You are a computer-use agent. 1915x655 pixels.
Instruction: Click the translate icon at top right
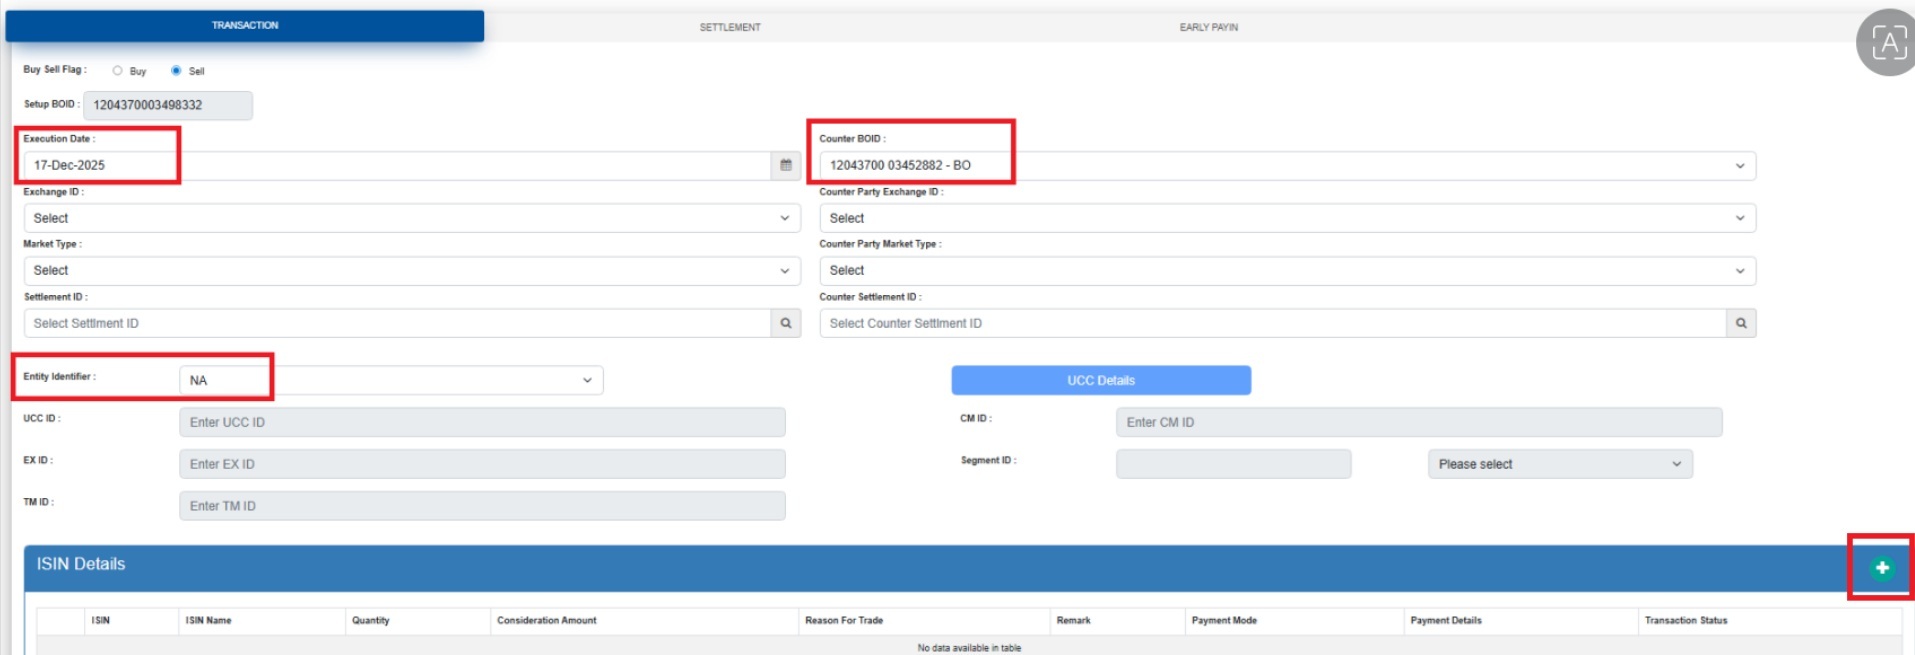tap(1887, 43)
